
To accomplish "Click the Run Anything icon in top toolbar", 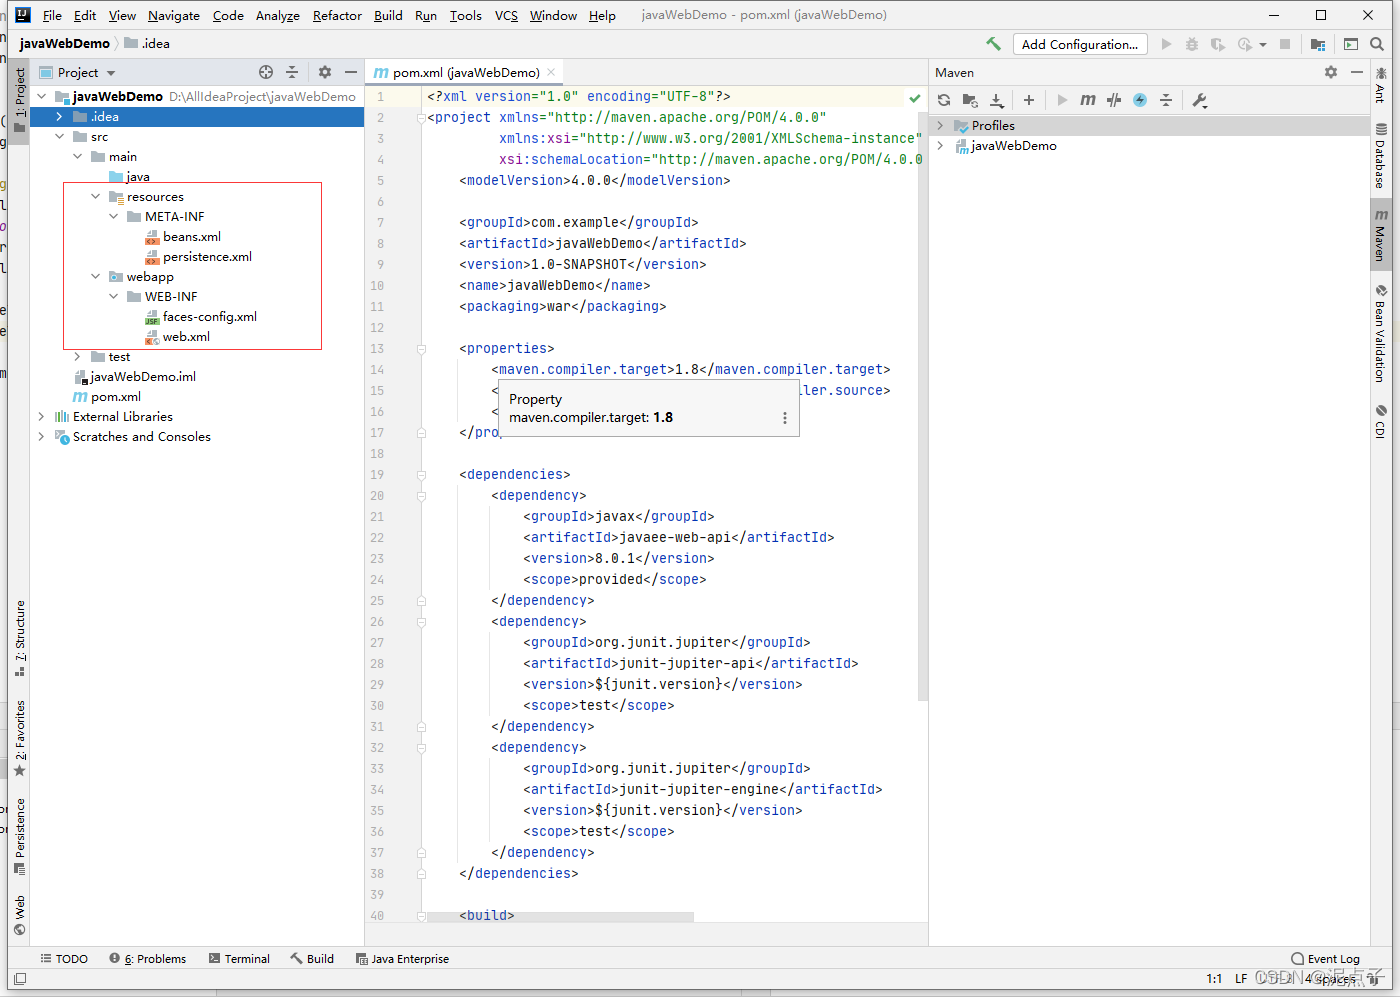I will 1351,44.
